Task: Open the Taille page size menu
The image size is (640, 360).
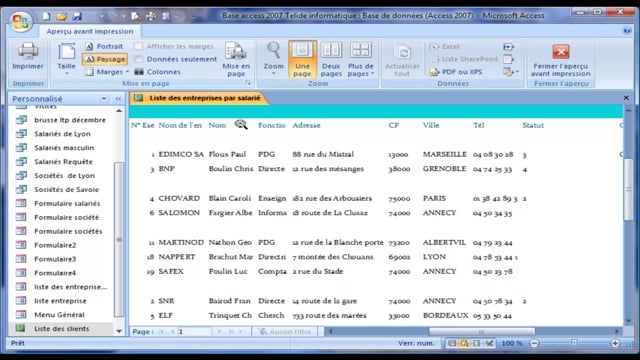Action: [67, 59]
